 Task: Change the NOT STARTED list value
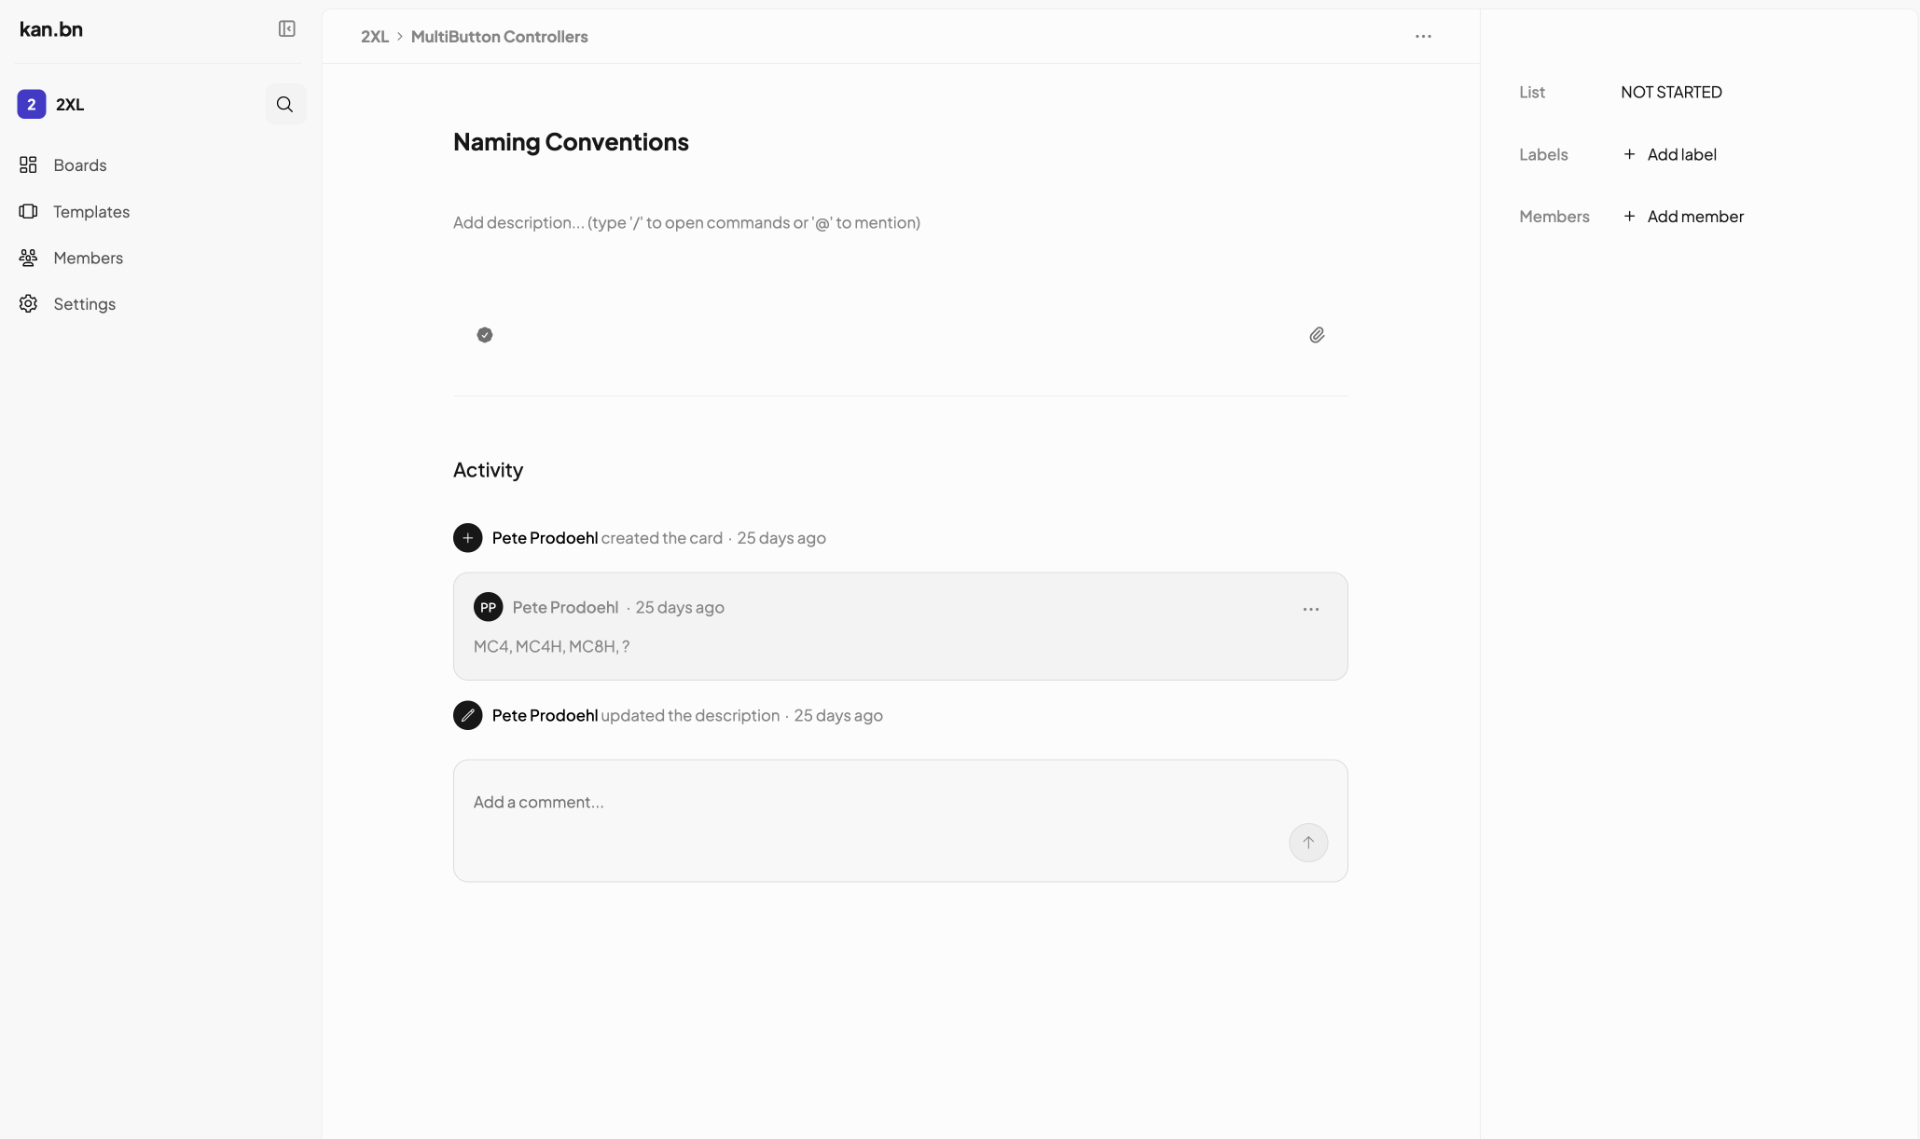pos(1671,92)
